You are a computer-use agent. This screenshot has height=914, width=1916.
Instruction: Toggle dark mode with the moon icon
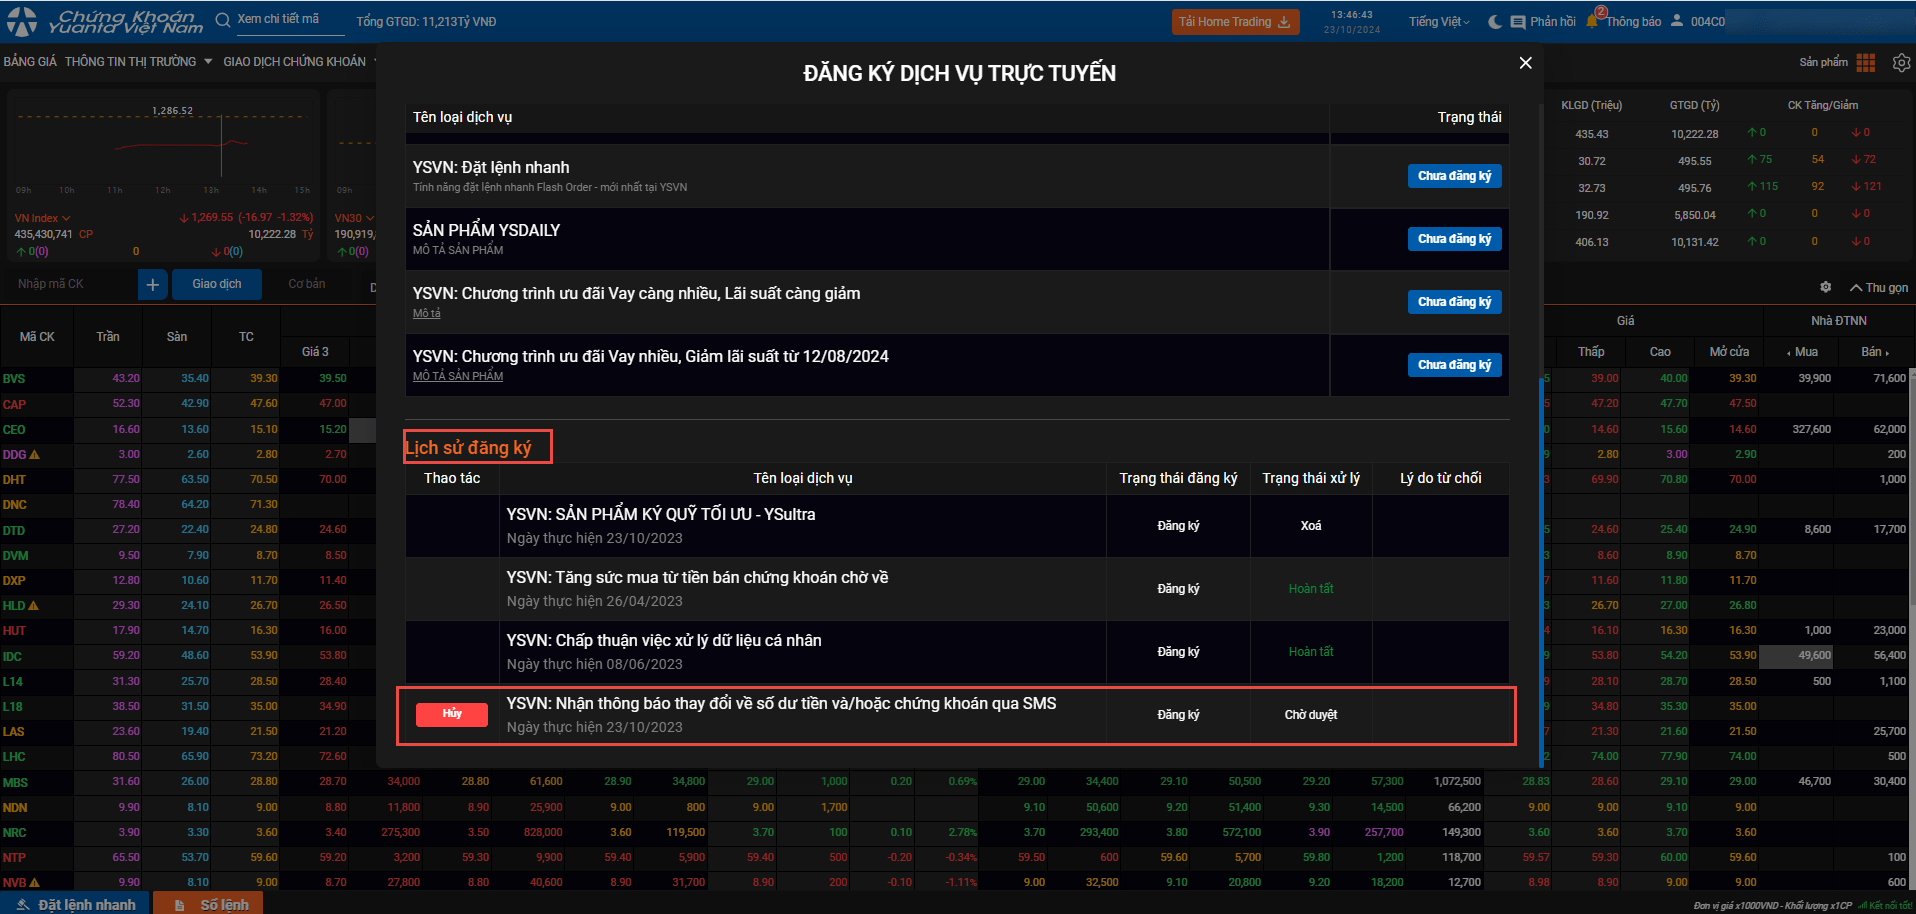(x=1494, y=22)
